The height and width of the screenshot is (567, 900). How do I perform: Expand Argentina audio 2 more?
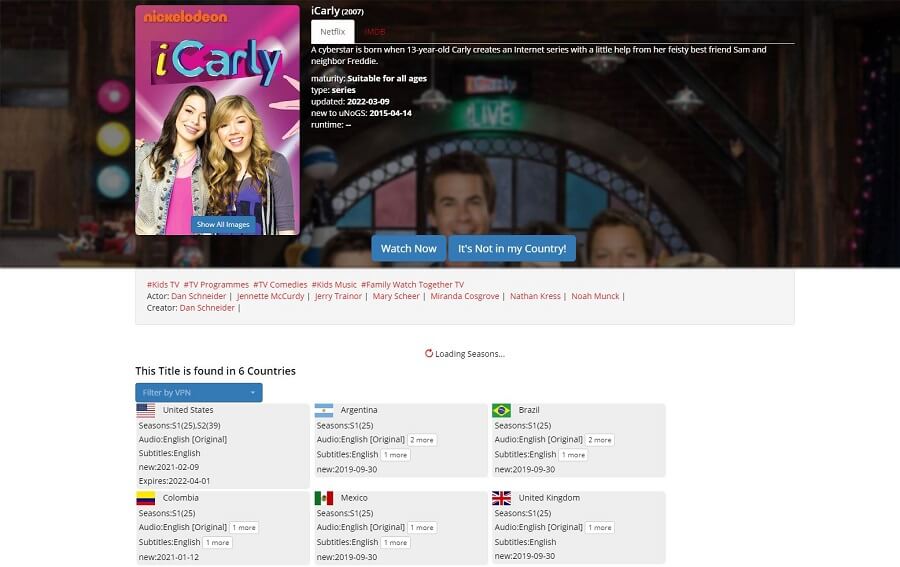pos(422,440)
